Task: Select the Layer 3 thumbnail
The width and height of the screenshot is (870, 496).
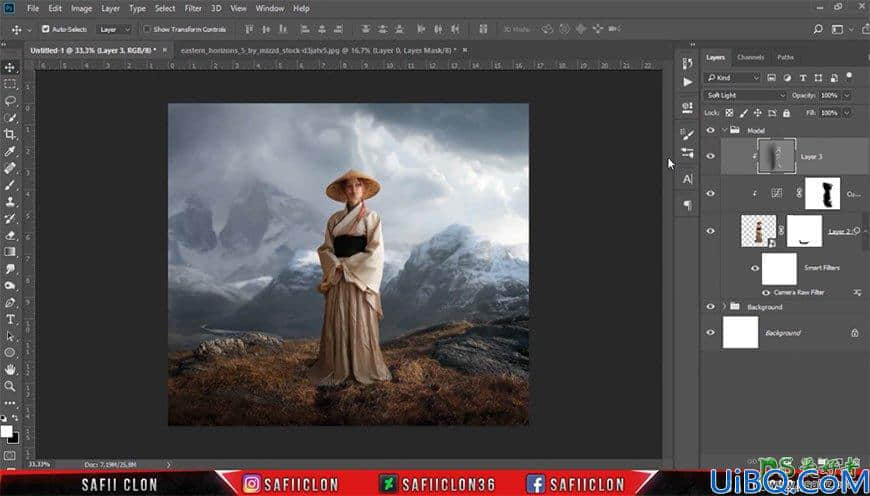Action: click(x=777, y=156)
